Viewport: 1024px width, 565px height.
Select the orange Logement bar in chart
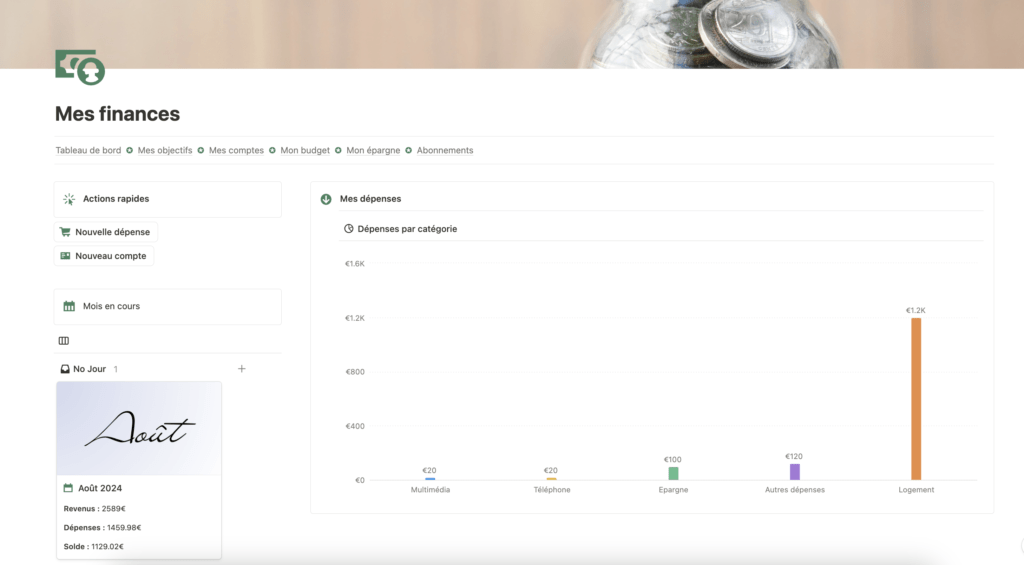tap(915, 399)
